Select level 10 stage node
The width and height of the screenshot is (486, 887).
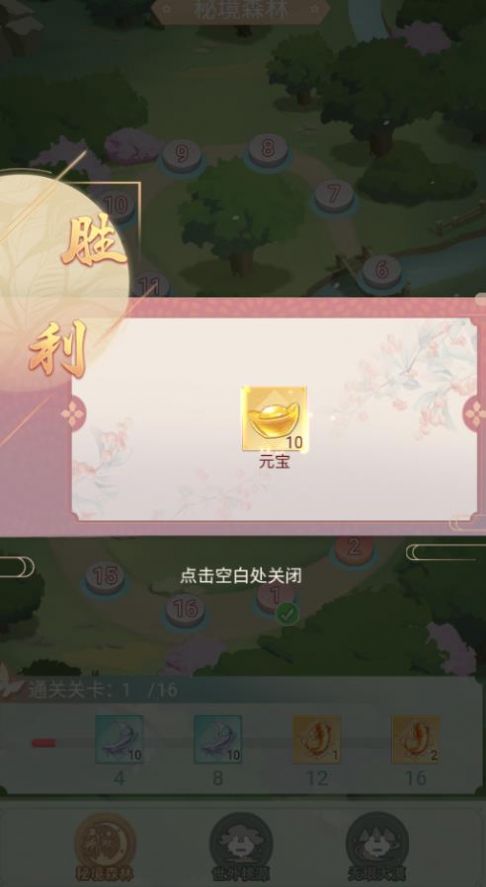pos(117,205)
